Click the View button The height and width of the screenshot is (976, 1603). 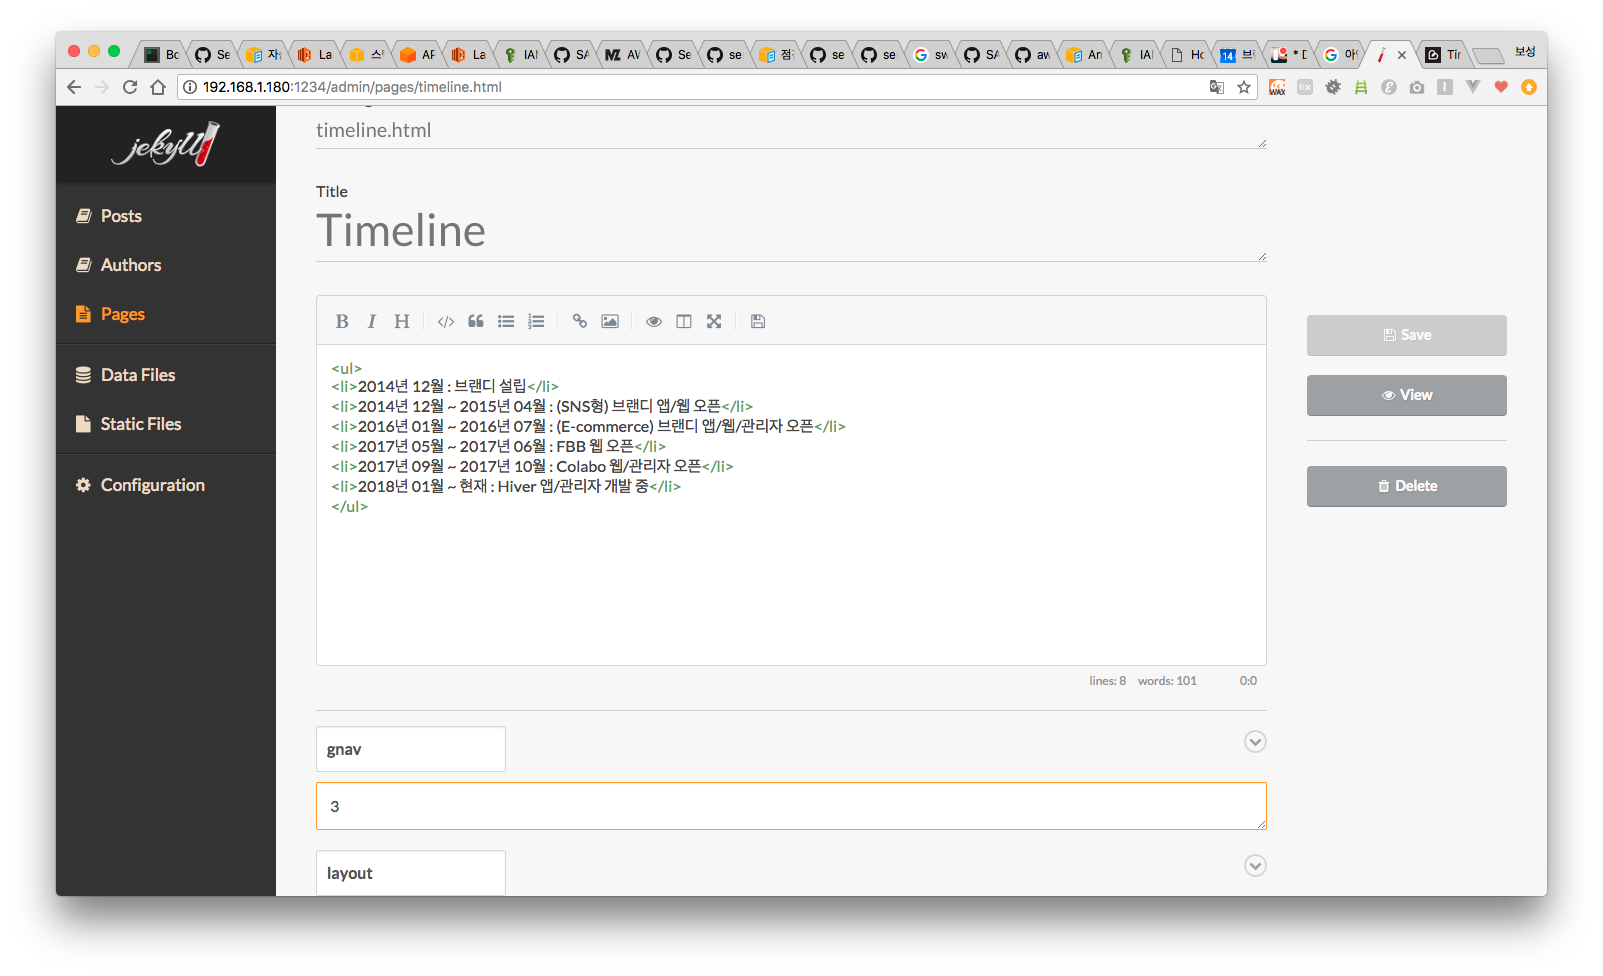(x=1406, y=395)
